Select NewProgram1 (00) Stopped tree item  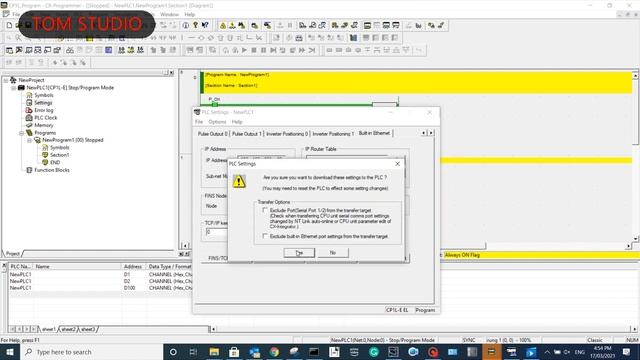[x=73, y=140]
